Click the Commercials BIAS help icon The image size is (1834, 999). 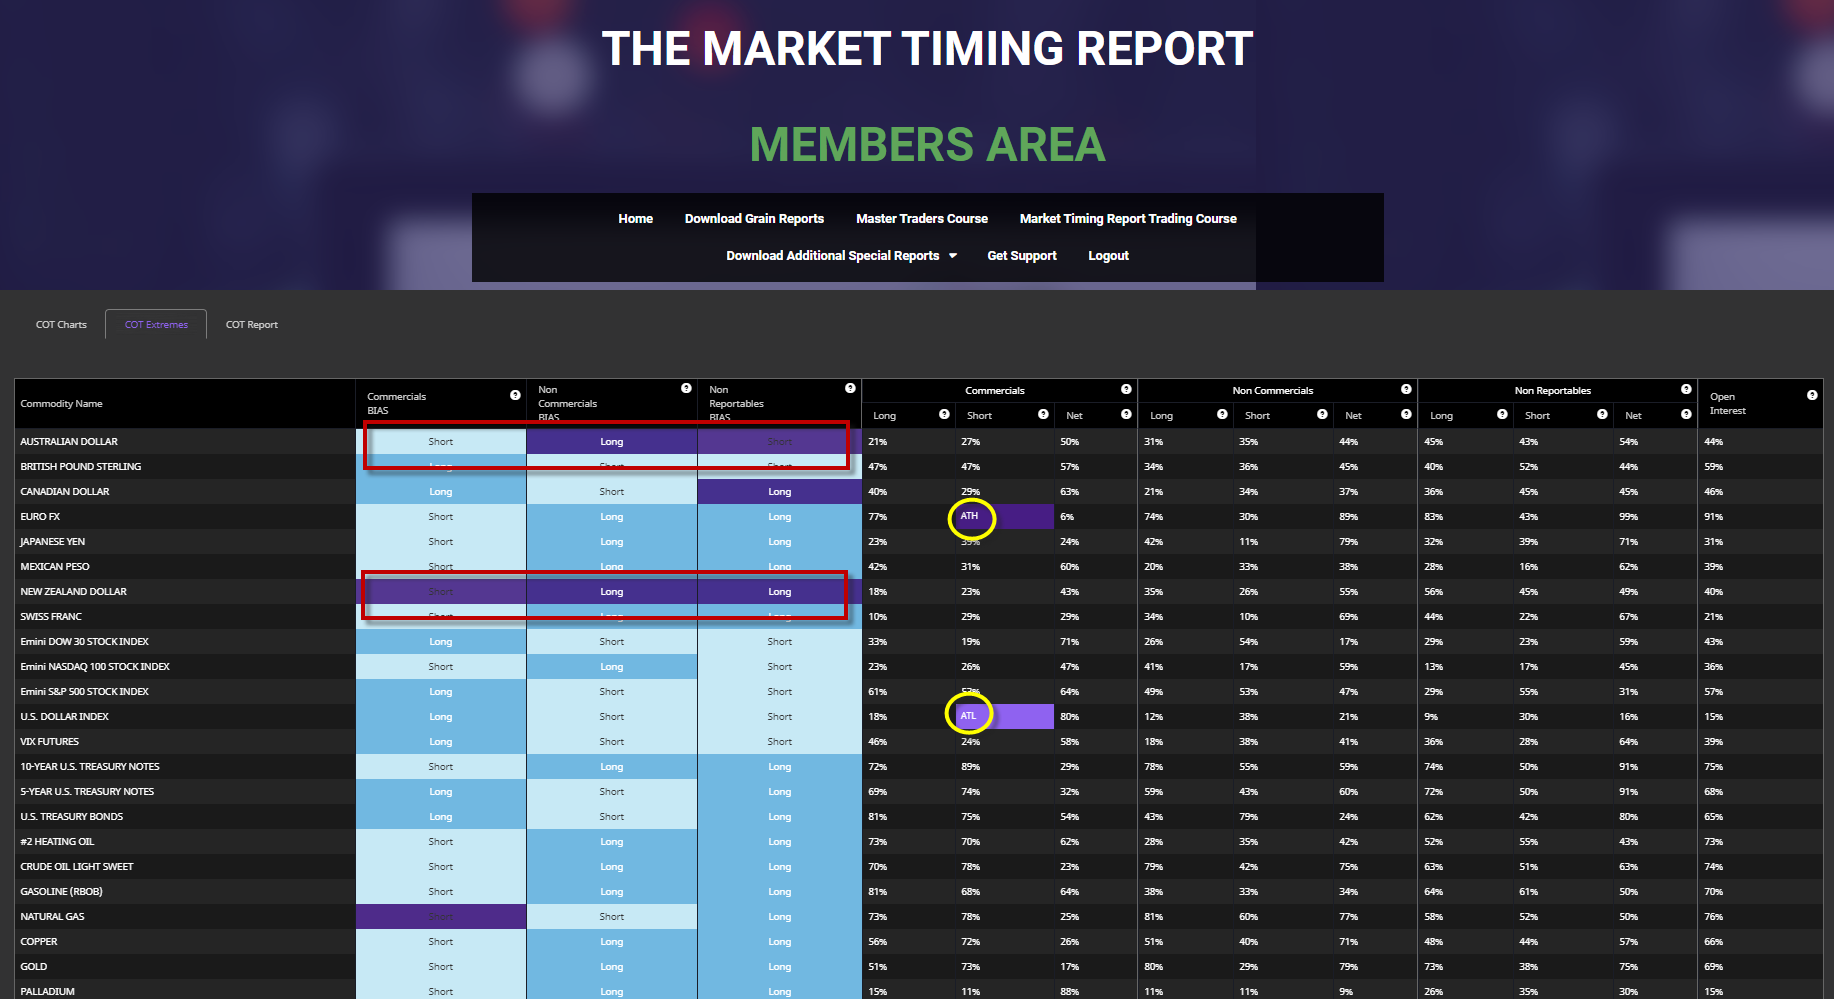coord(515,395)
